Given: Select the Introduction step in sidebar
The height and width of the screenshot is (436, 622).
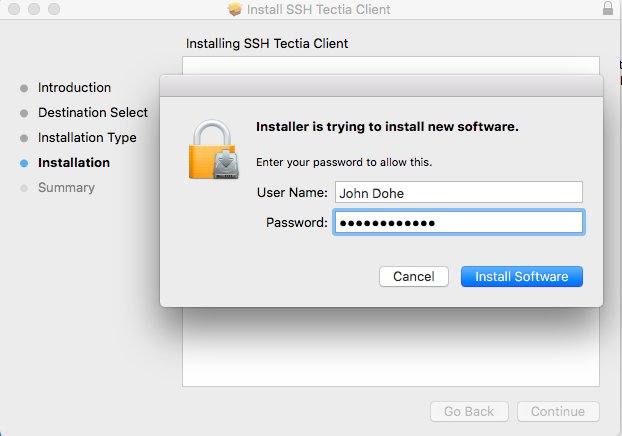Looking at the screenshot, I should [x=74, y=88].
